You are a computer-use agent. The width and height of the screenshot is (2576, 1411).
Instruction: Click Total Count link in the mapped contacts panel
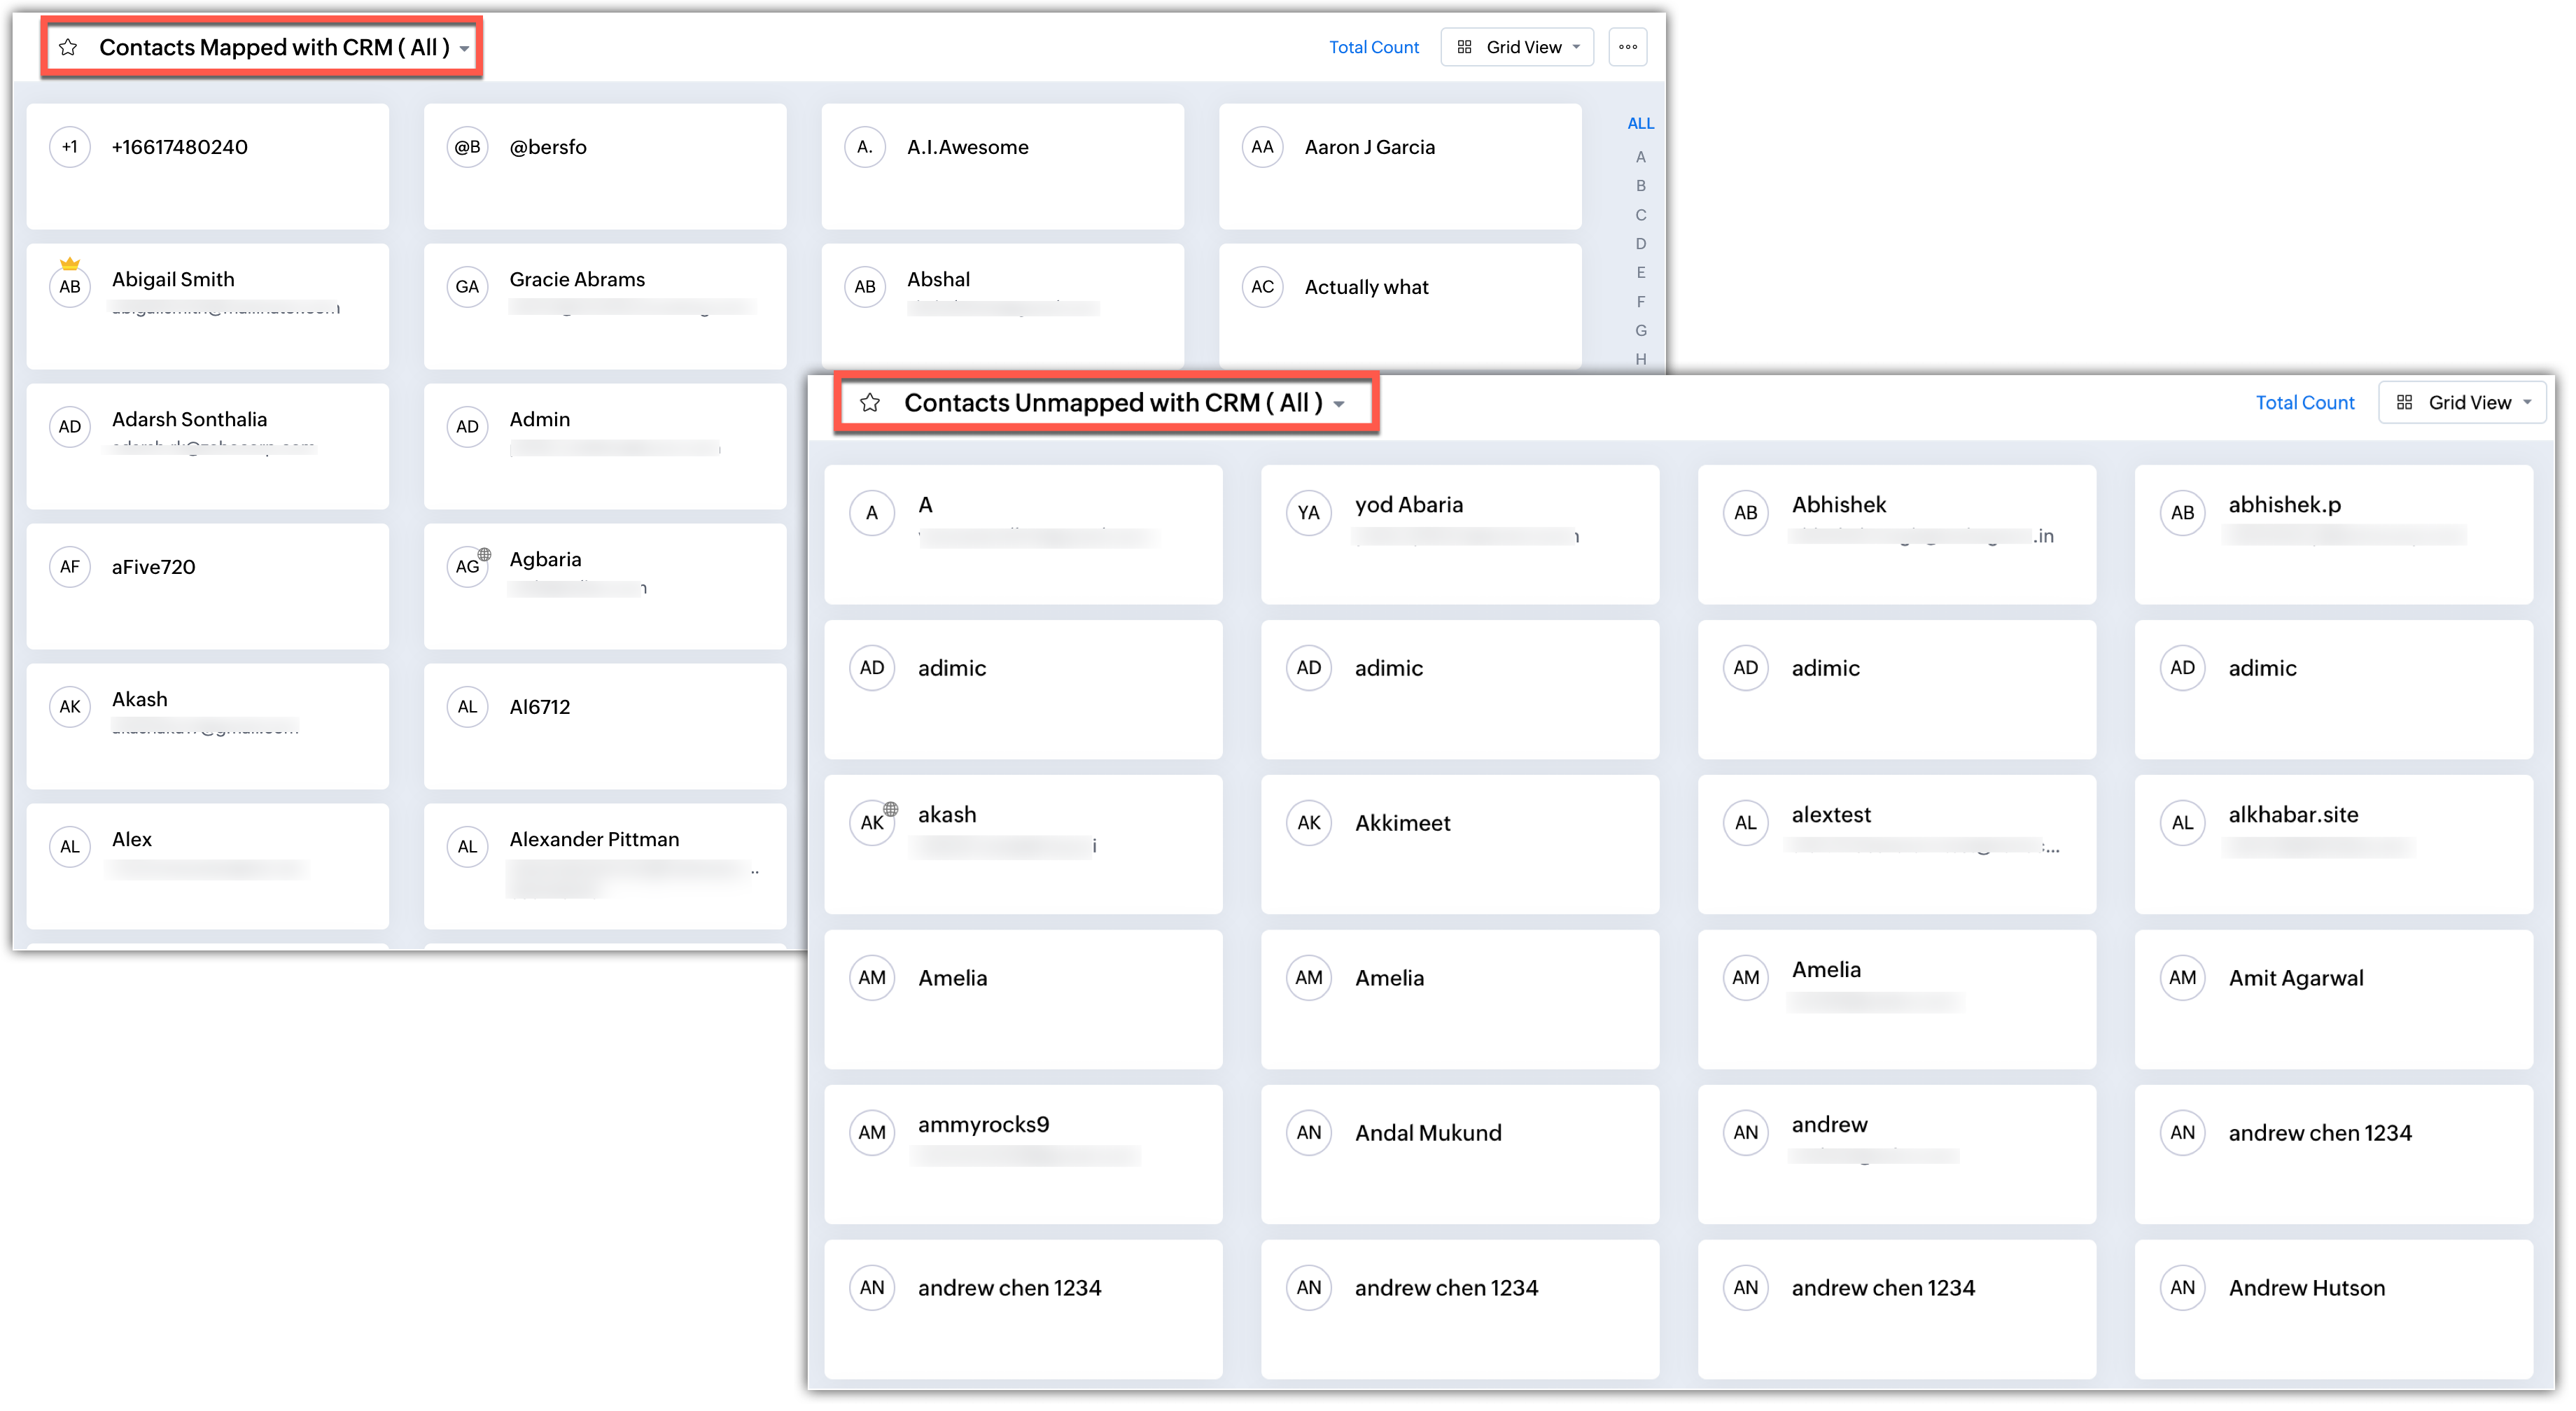(x=1373, y=47)
